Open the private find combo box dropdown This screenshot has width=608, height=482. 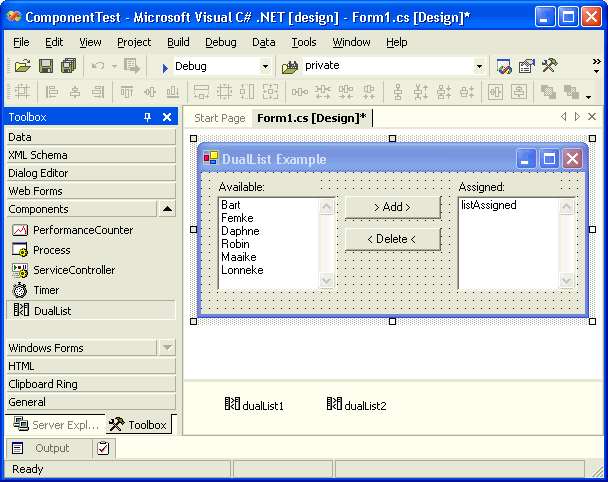[479, 66]
